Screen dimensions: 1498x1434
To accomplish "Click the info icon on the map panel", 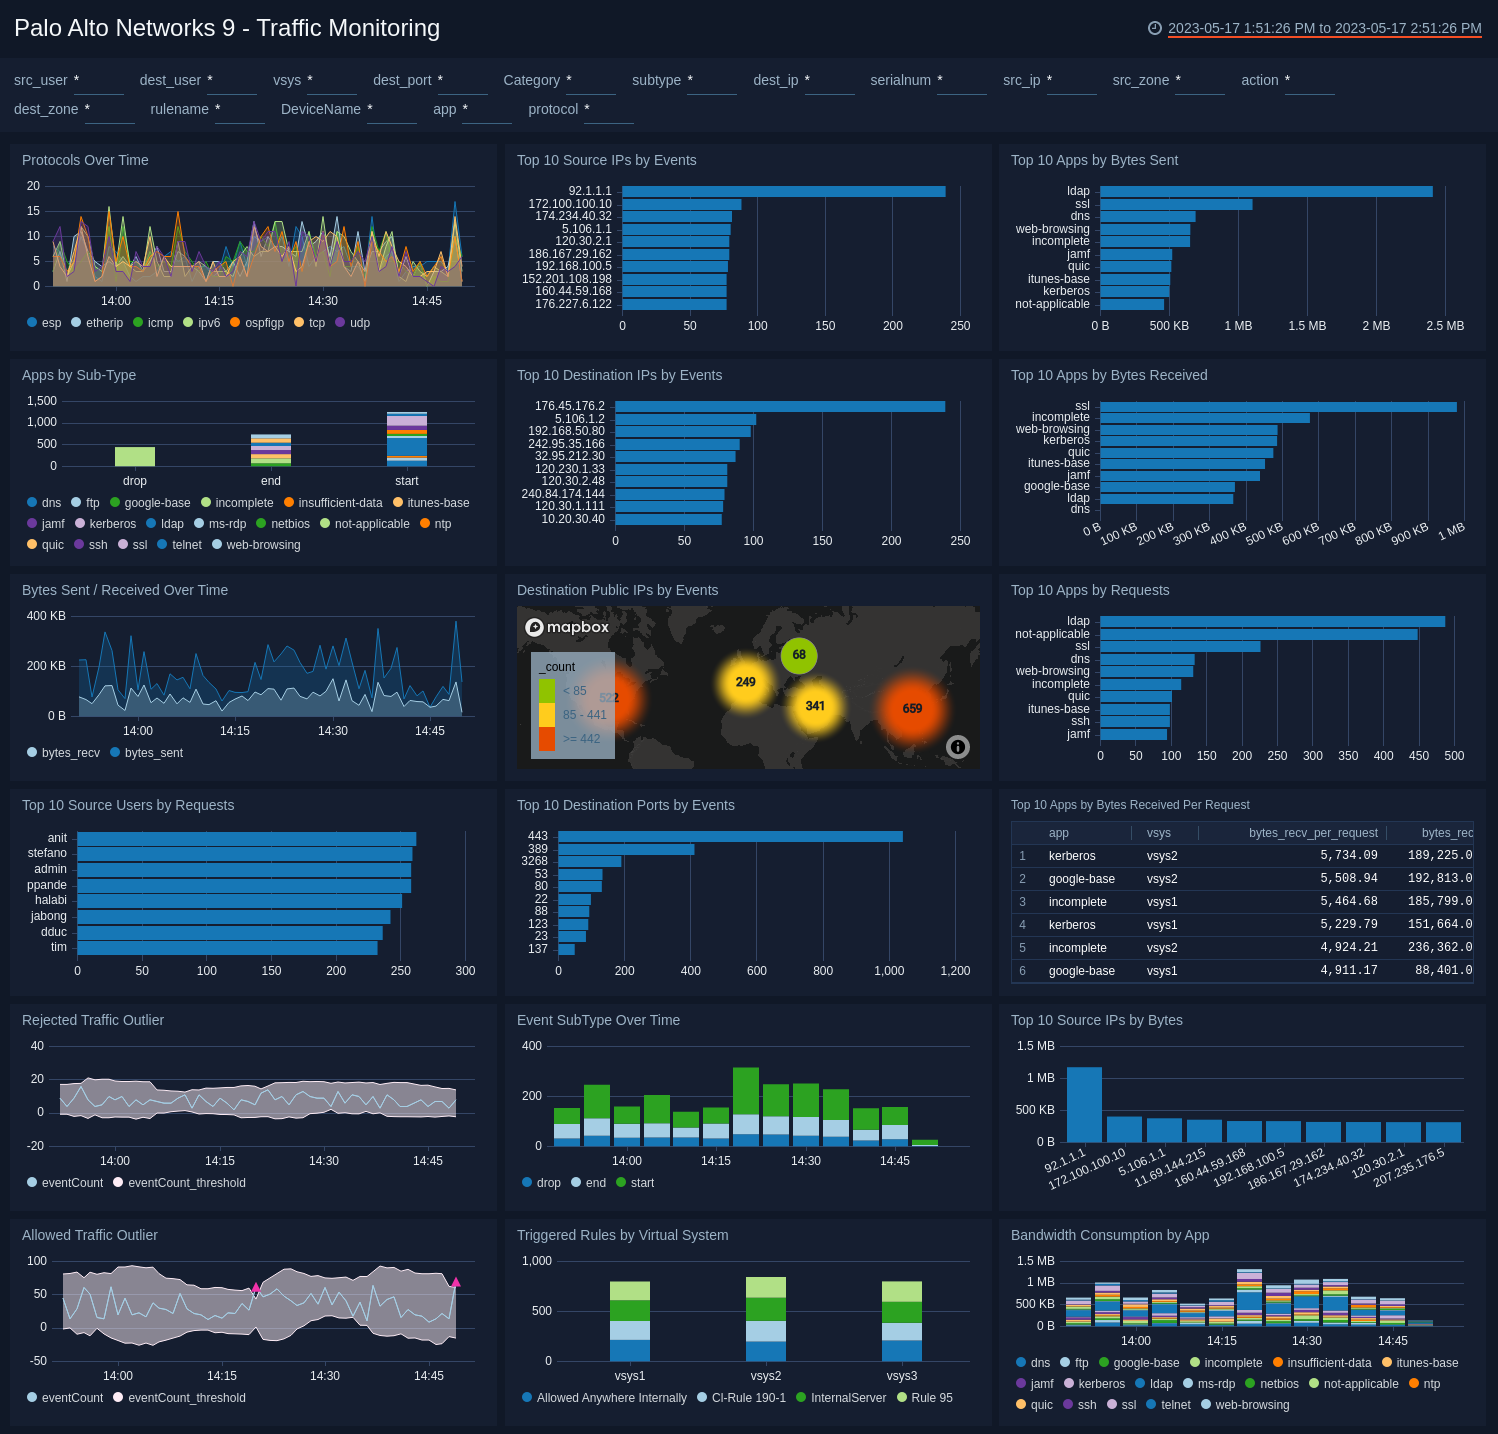I will click(958, 747).
